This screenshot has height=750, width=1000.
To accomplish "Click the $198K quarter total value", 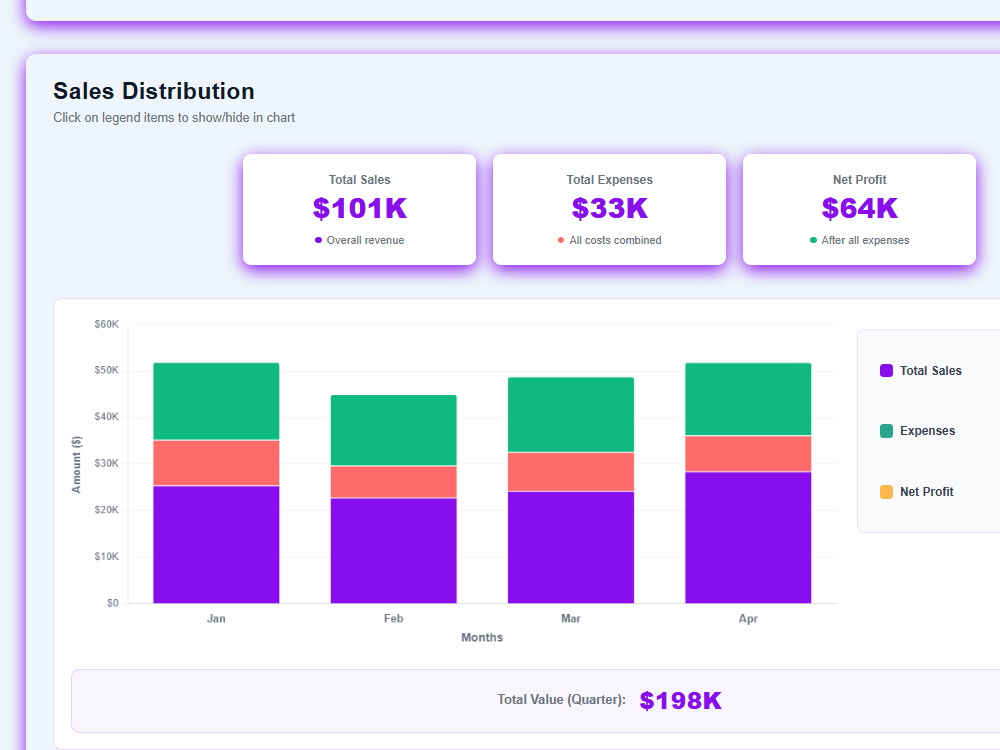I will click(x=680, y=700).
